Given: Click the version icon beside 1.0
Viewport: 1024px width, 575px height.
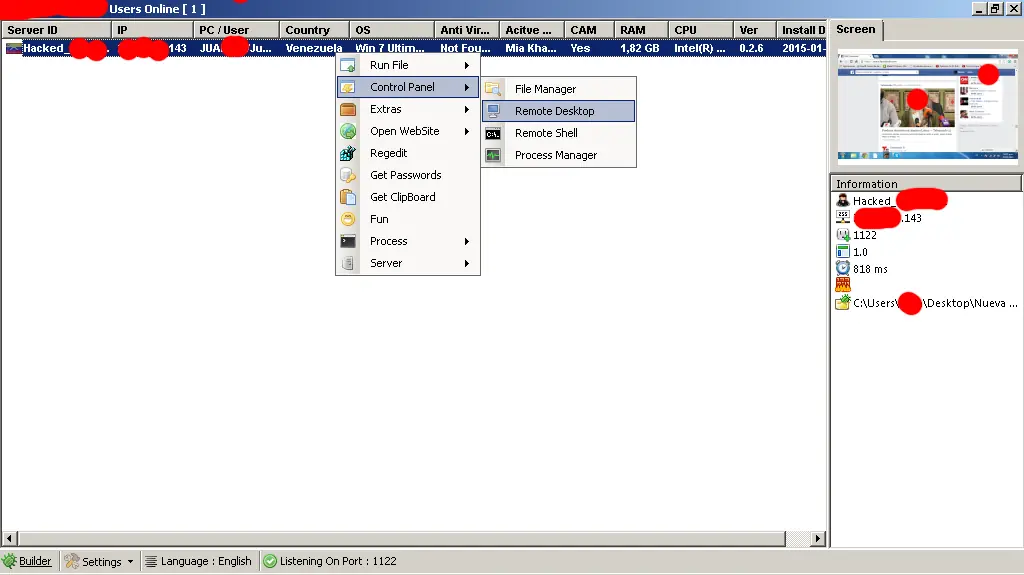Looking at the screenshot, I should coord(843,252).
